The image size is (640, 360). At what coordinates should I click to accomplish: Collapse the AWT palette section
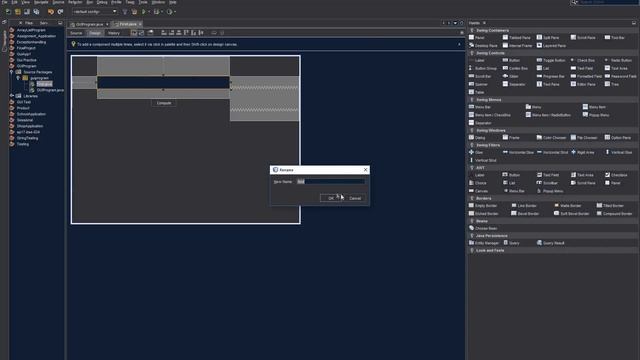(472, 168)
